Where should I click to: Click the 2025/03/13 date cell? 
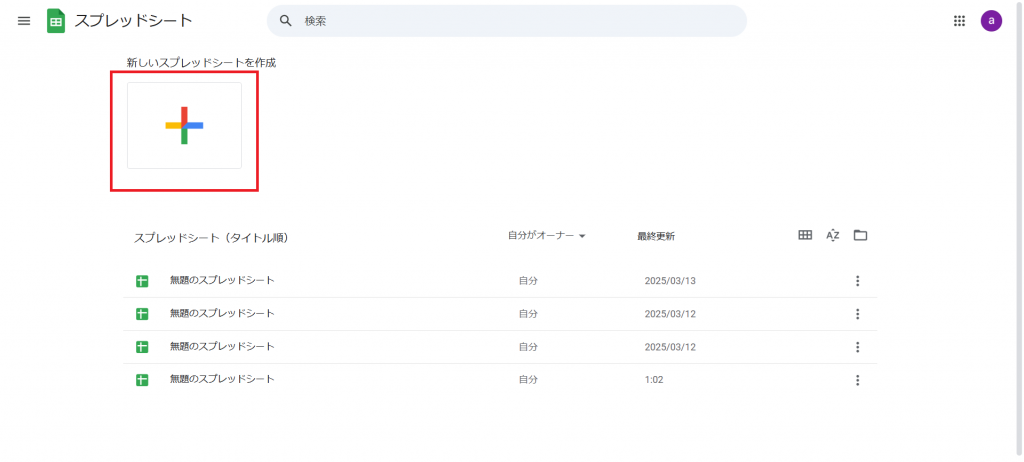coord(669,281)
